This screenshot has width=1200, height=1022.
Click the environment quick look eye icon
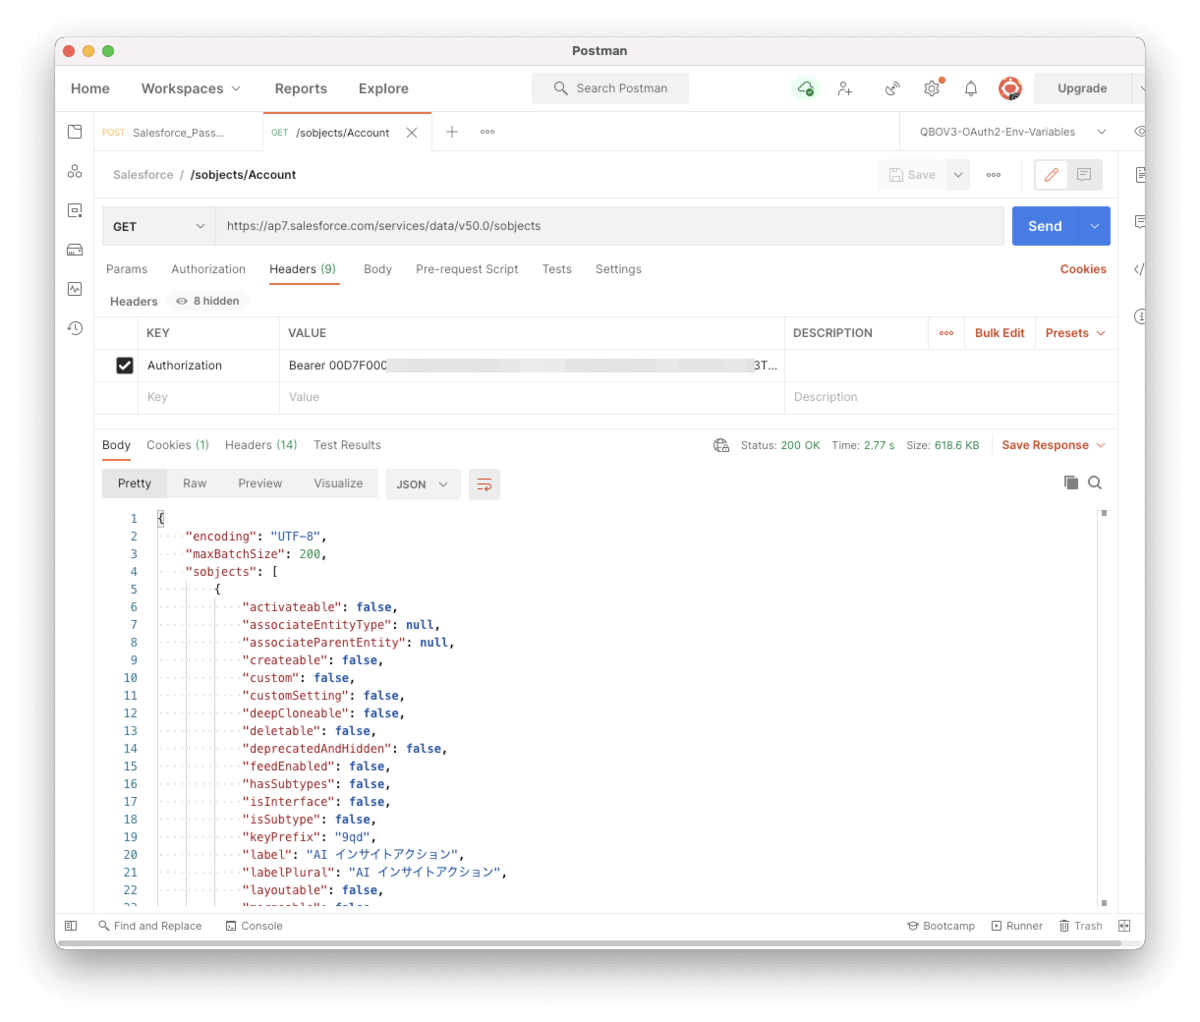(x=1139, y=132)
